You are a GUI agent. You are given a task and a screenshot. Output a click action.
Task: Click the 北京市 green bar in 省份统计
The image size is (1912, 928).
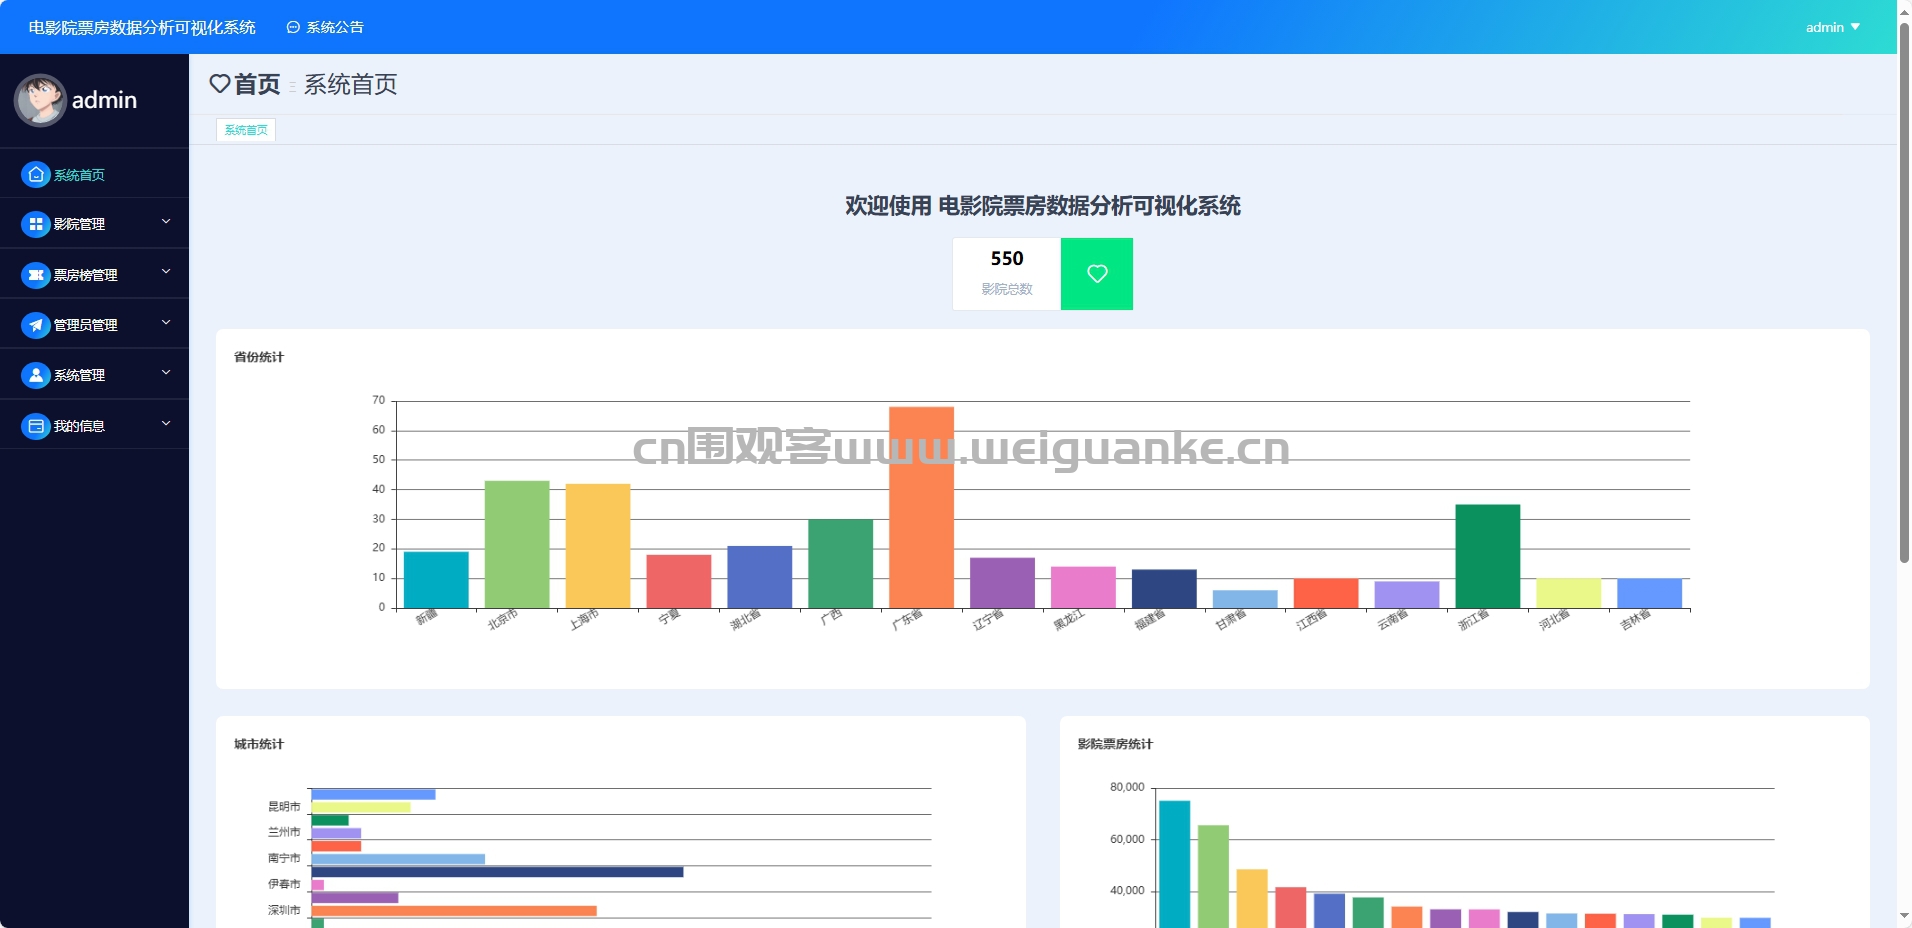(x=517, y=544)
